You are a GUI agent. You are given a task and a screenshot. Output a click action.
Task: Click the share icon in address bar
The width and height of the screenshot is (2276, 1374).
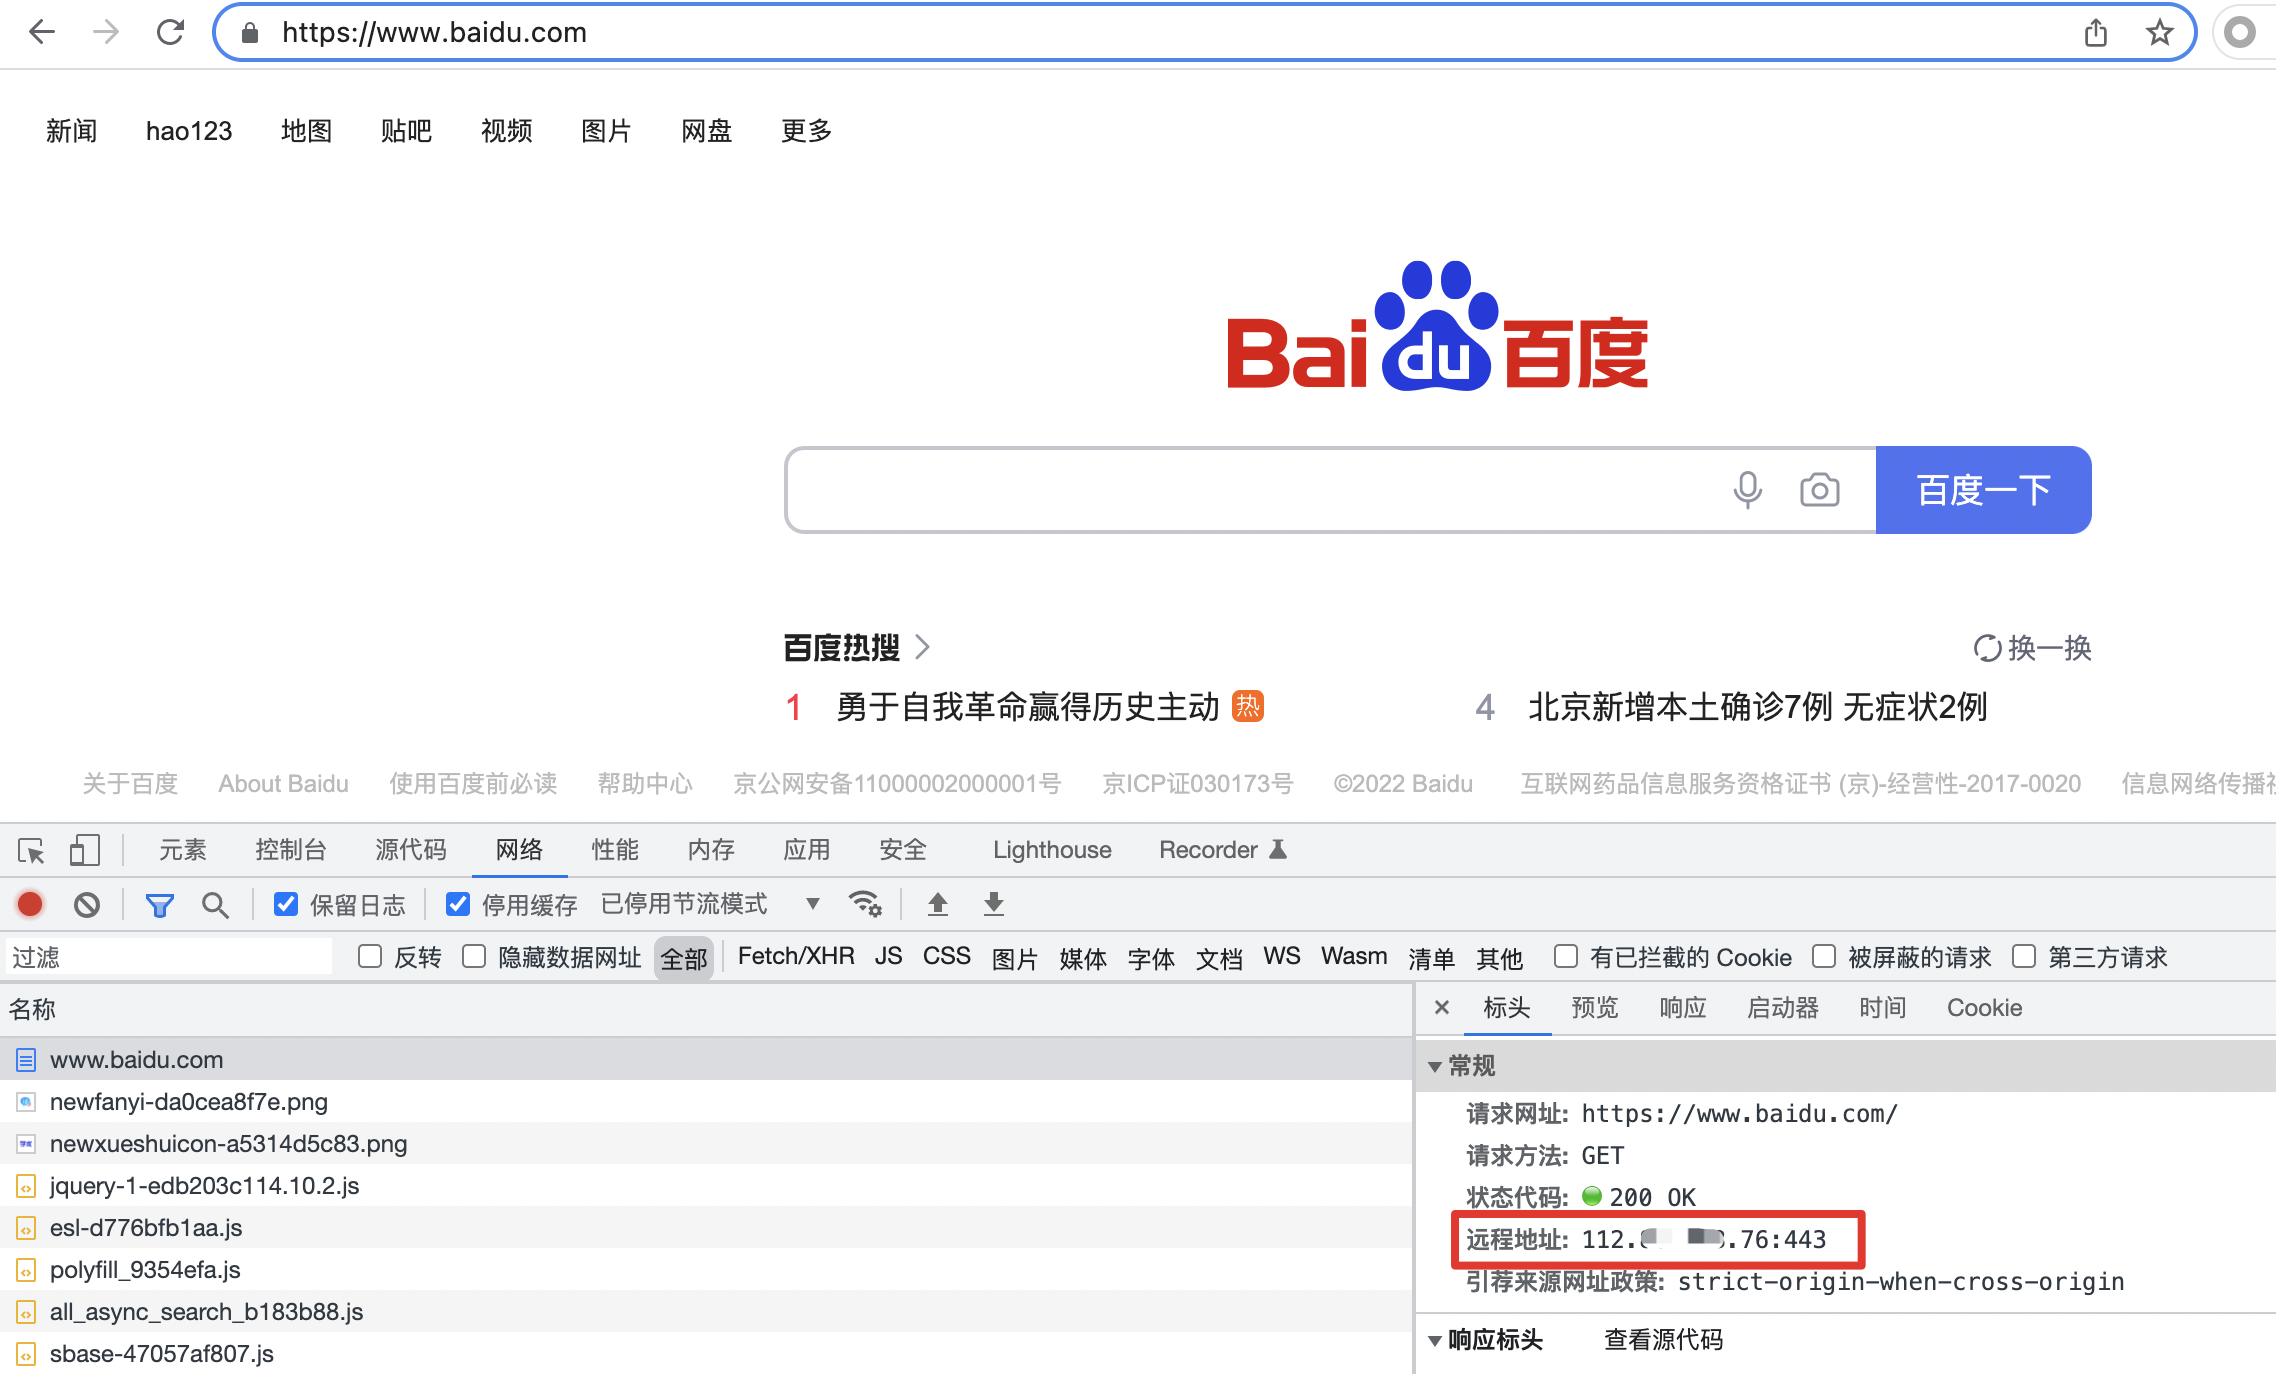click(2096, 33)
